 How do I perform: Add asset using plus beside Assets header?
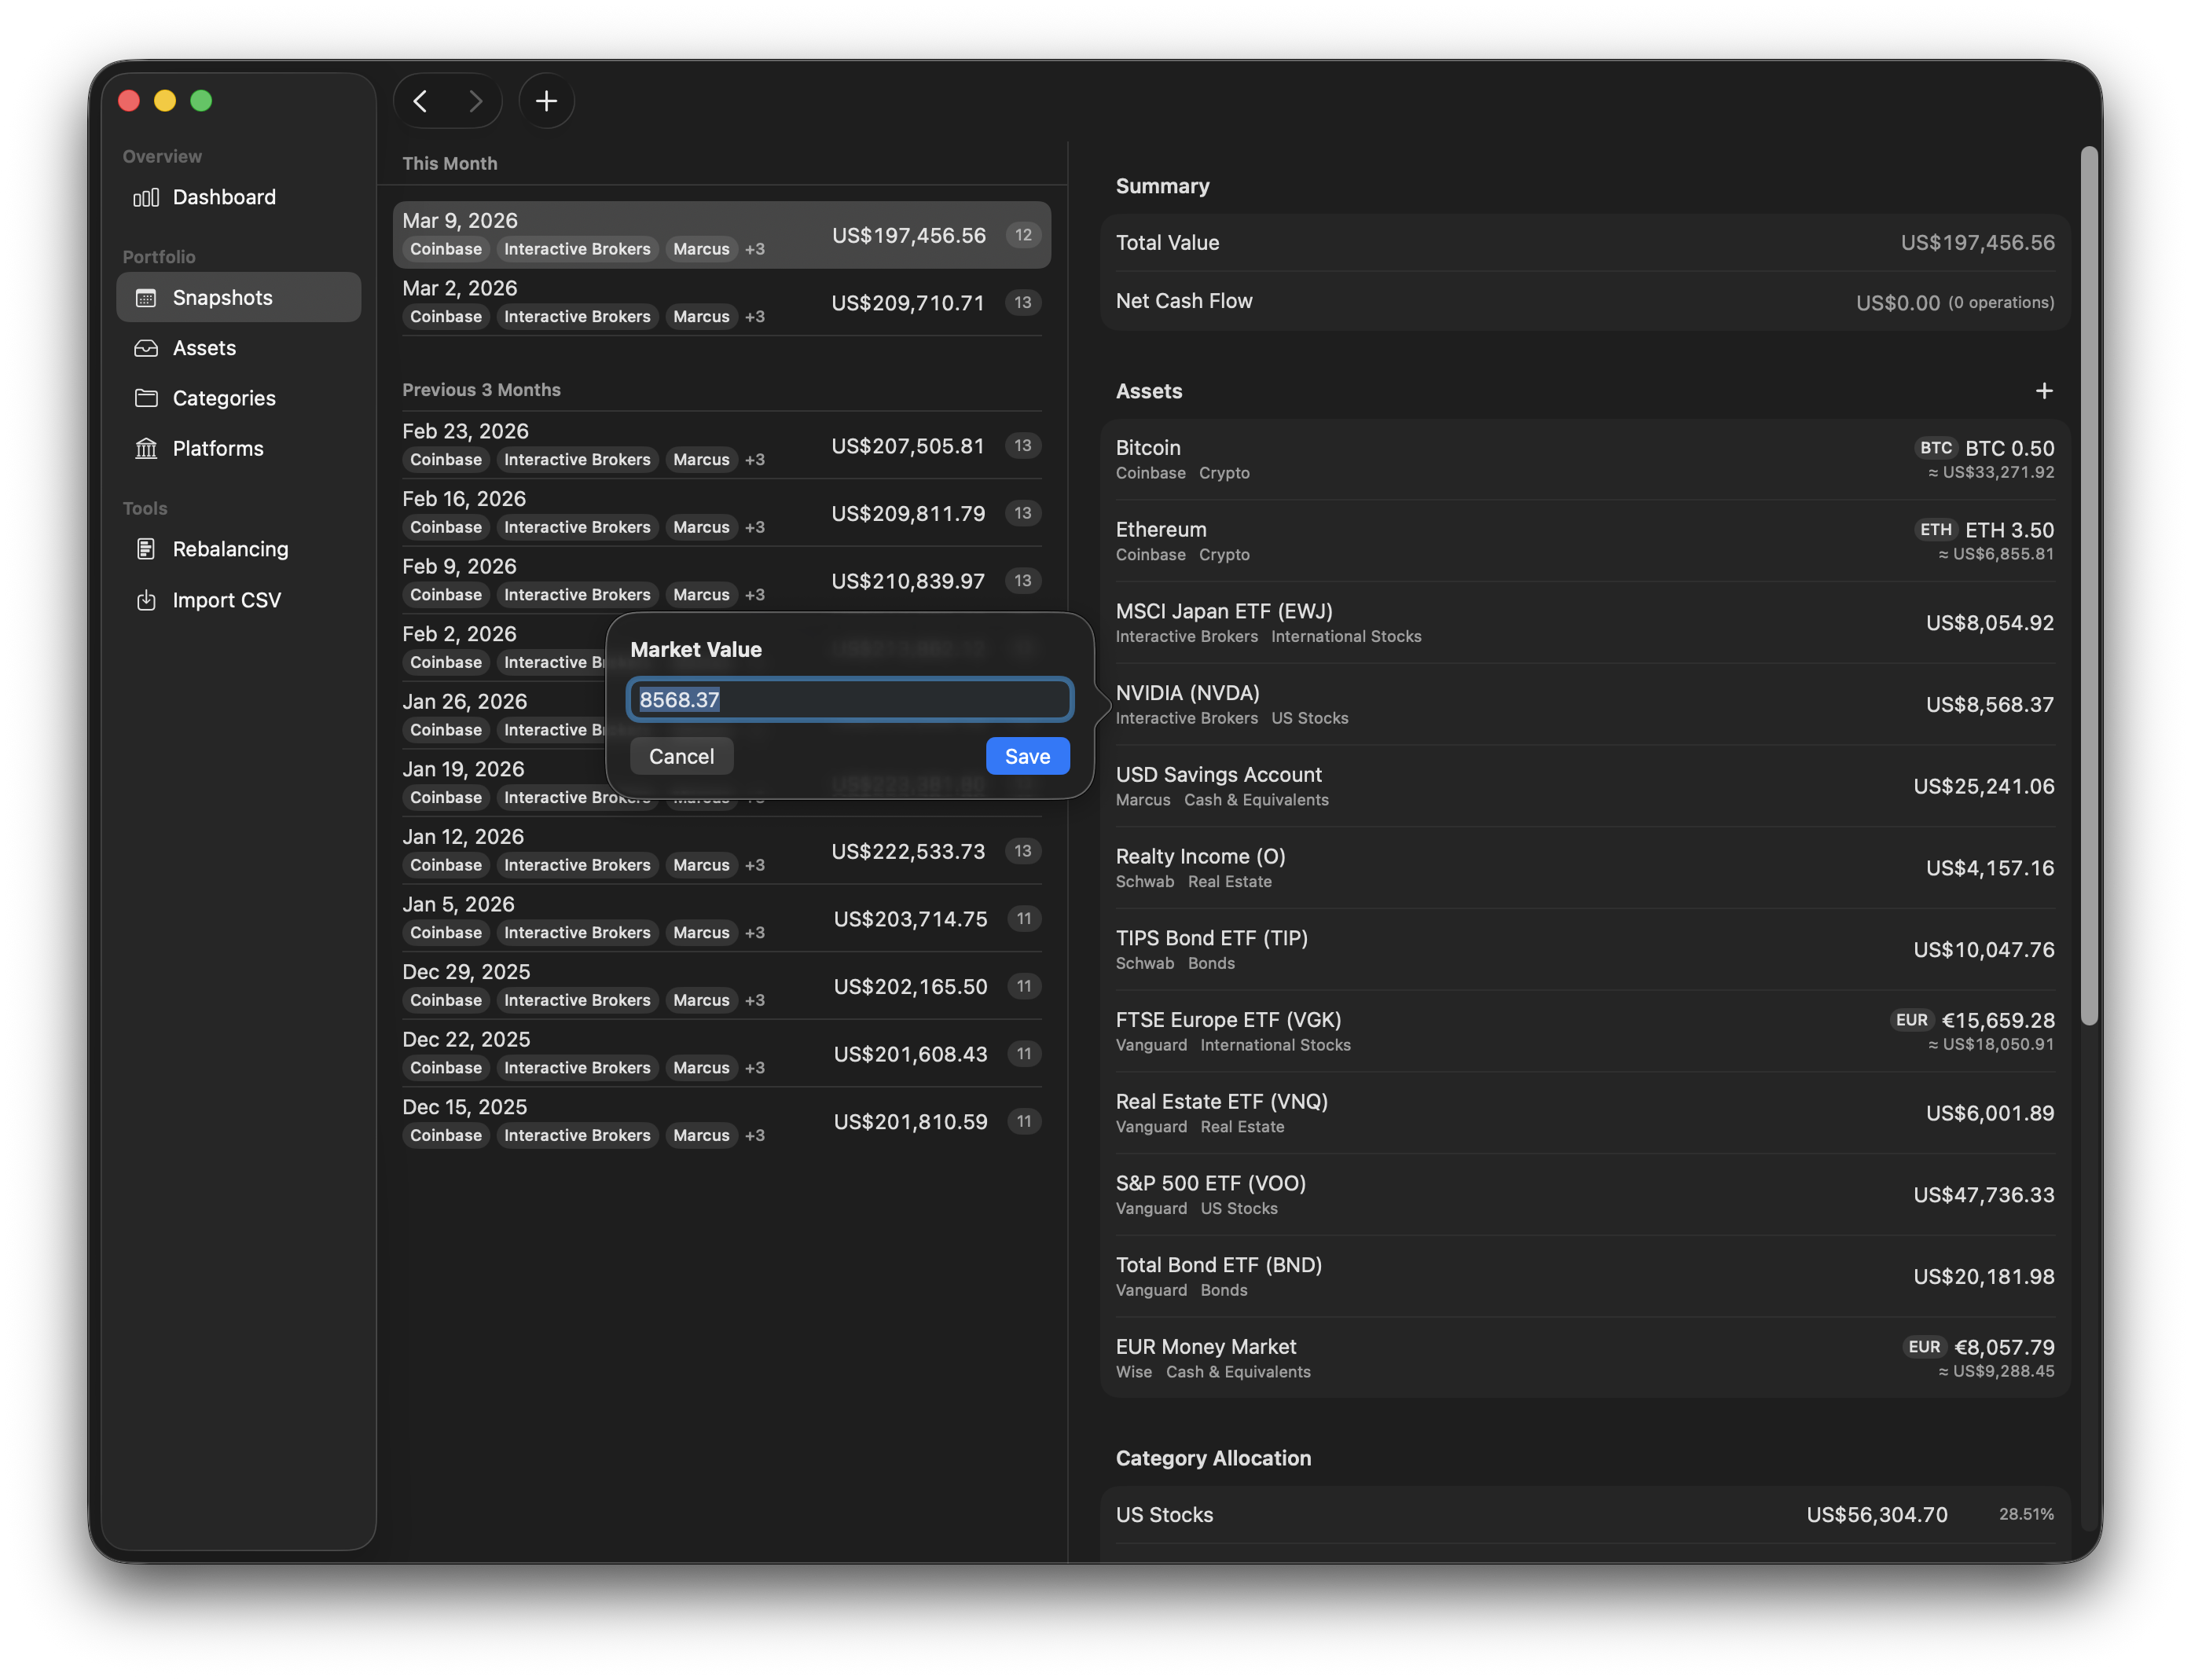click(x=2043, y=391)
